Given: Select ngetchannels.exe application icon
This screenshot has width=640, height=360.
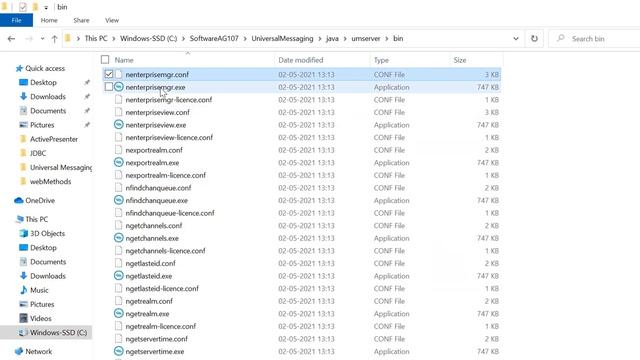Looking at the screenshot, I should tap(118, 238).
